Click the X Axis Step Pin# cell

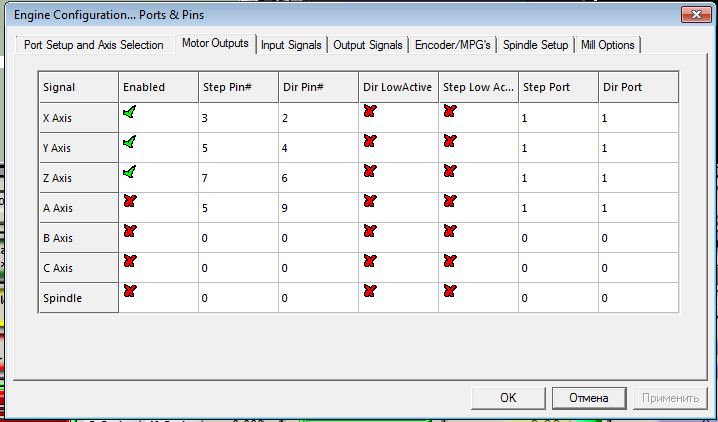click(x=238, y=118)
